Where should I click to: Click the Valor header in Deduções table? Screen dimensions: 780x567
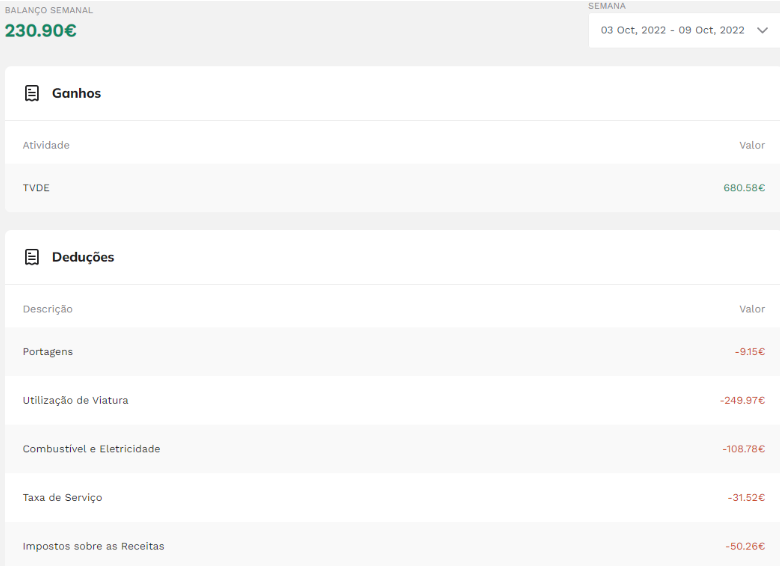click(752, 309)
